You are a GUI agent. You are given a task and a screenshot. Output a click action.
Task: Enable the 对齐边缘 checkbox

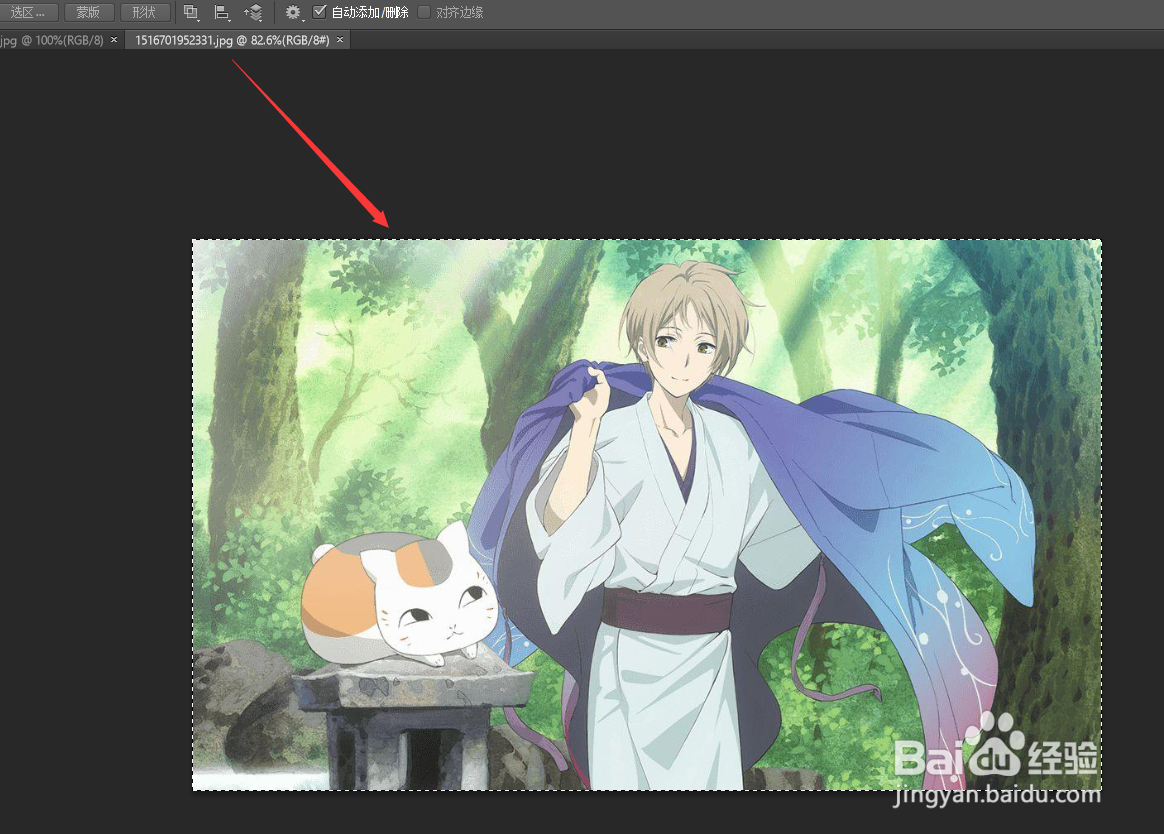pyautogui.click(x=424, y=12)
